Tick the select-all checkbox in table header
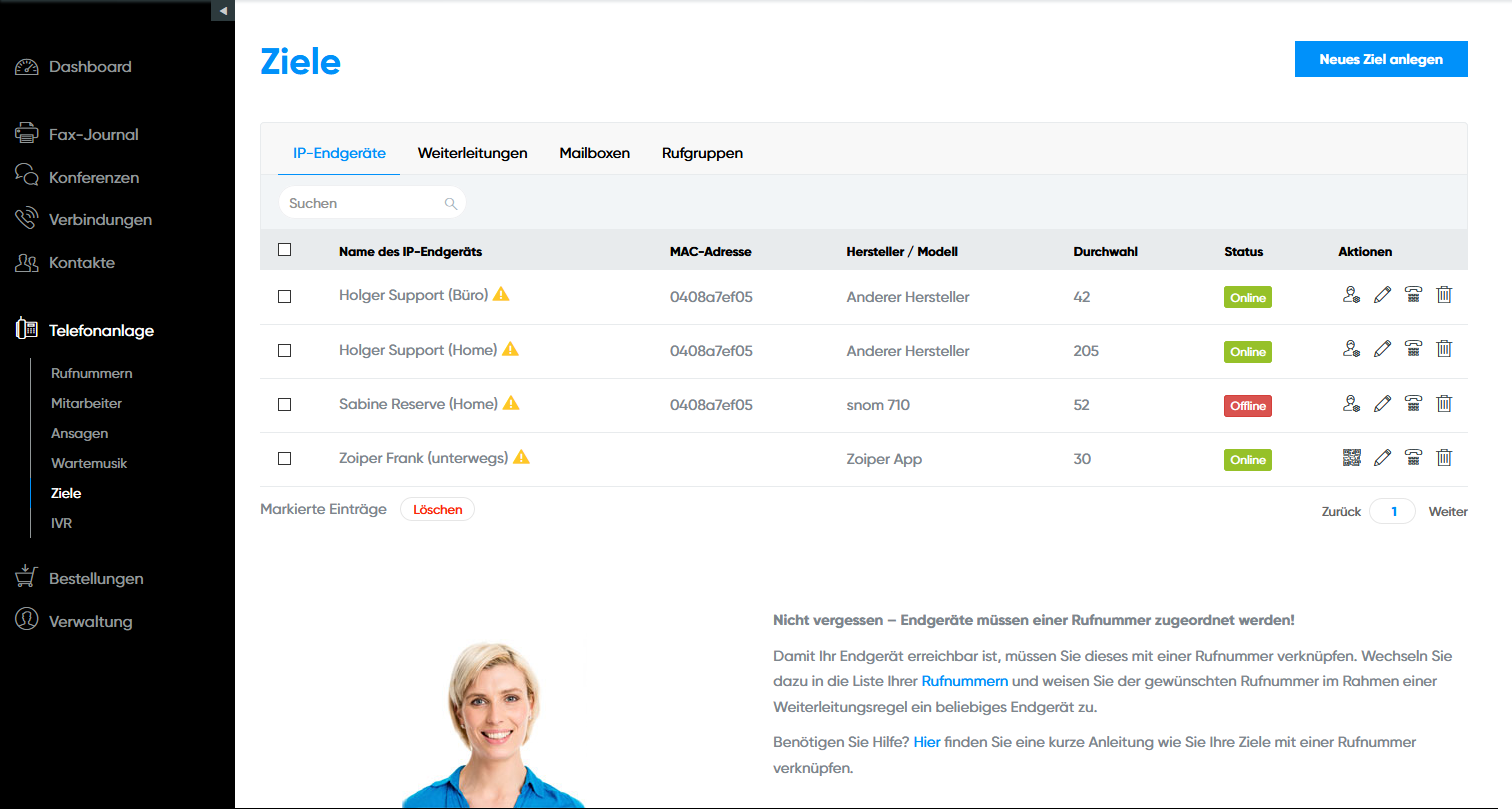 tap(284, 250)
